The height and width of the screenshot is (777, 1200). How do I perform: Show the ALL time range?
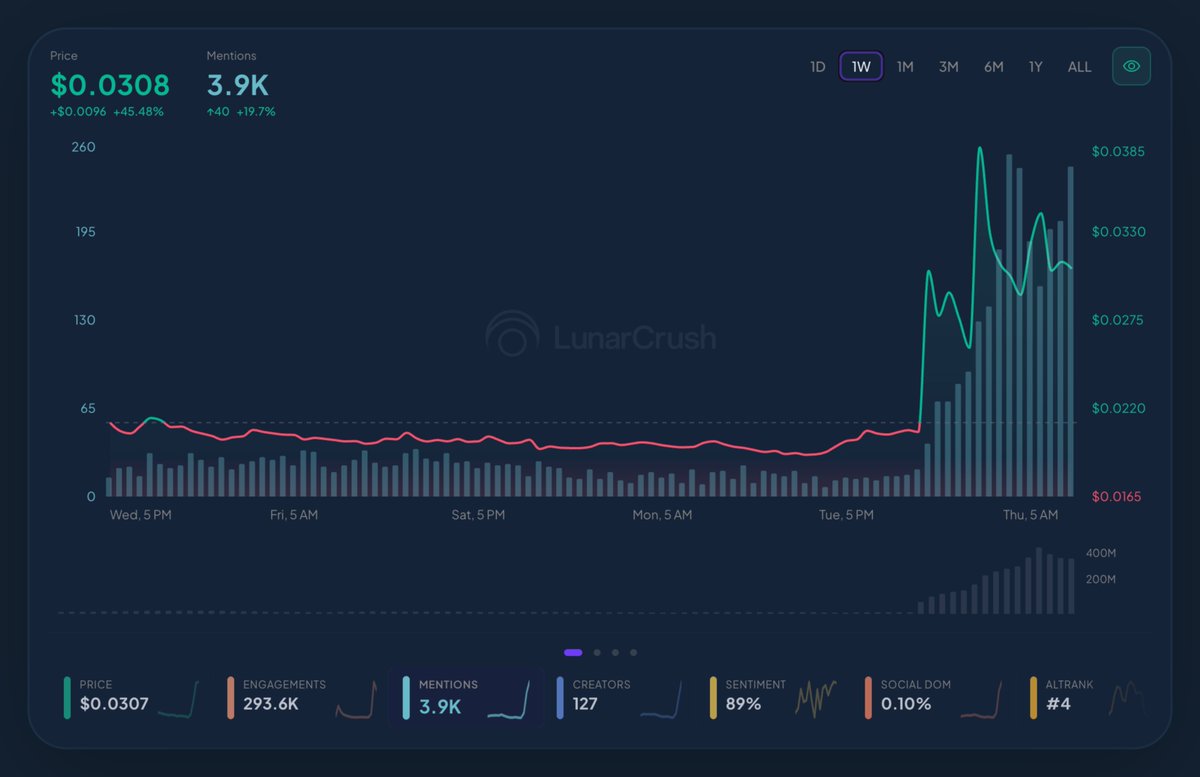pos(1079,67)
